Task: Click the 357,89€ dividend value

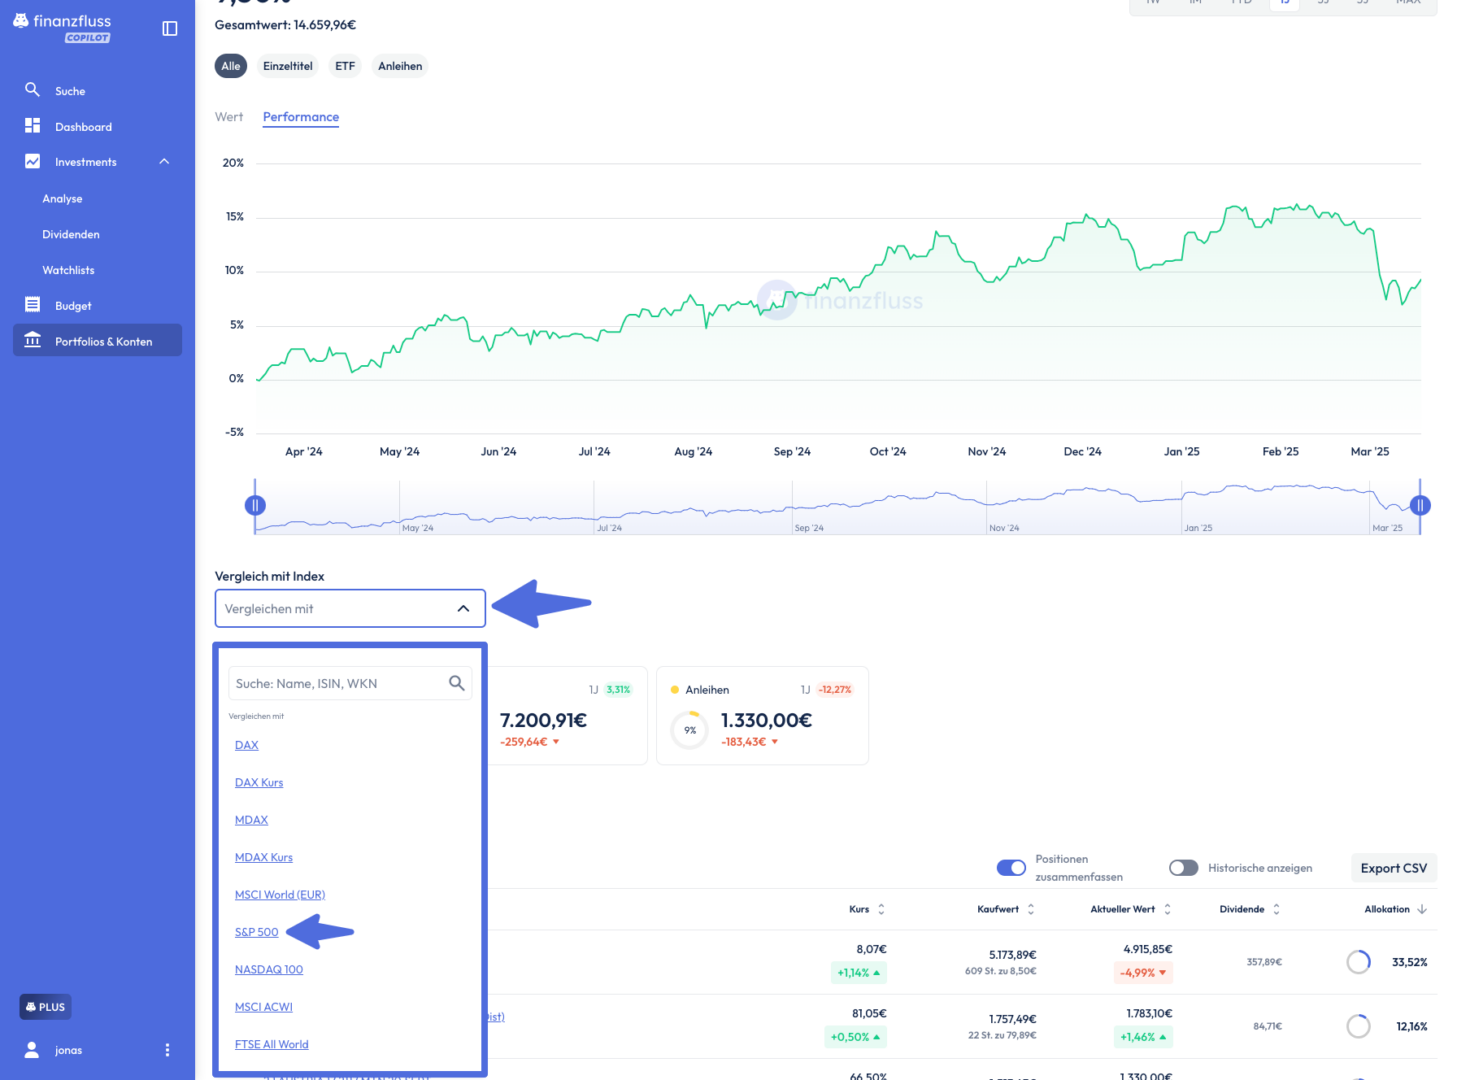Action: click(x=1264, y=962)
